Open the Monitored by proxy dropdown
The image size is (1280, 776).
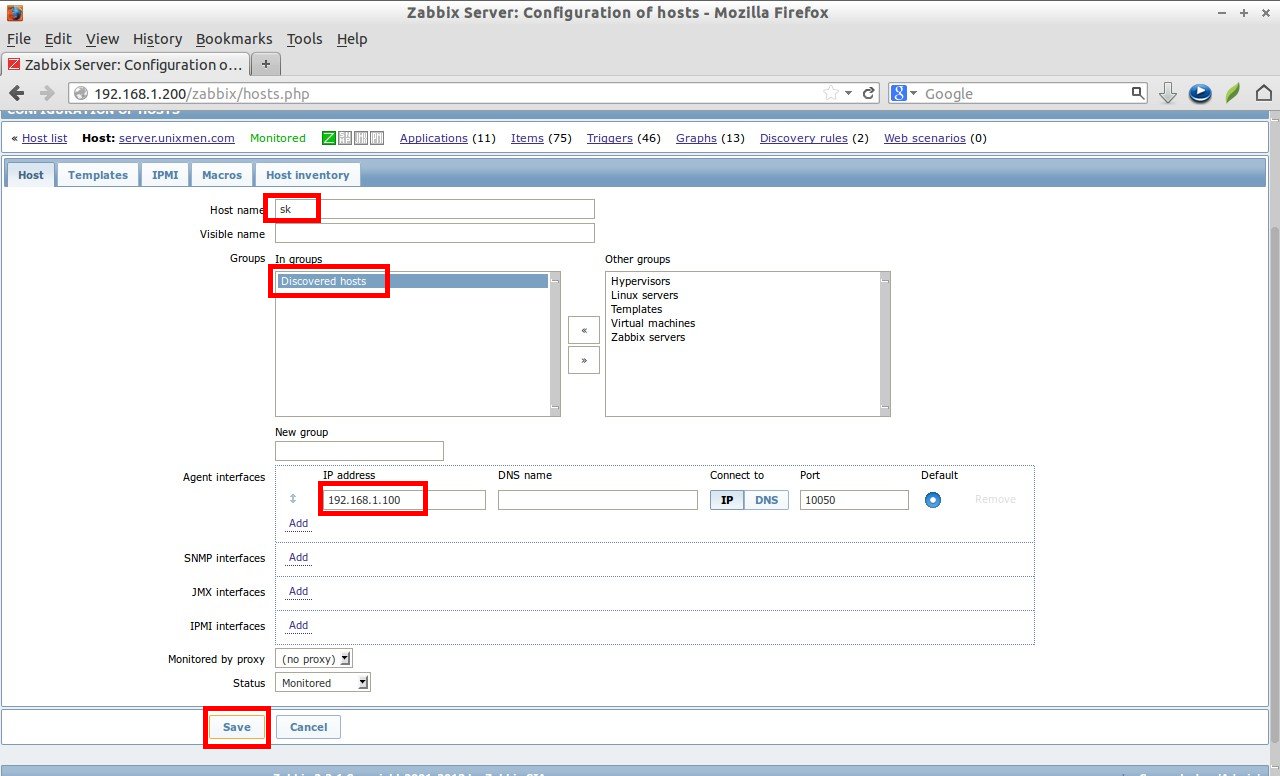coord(314,658)
